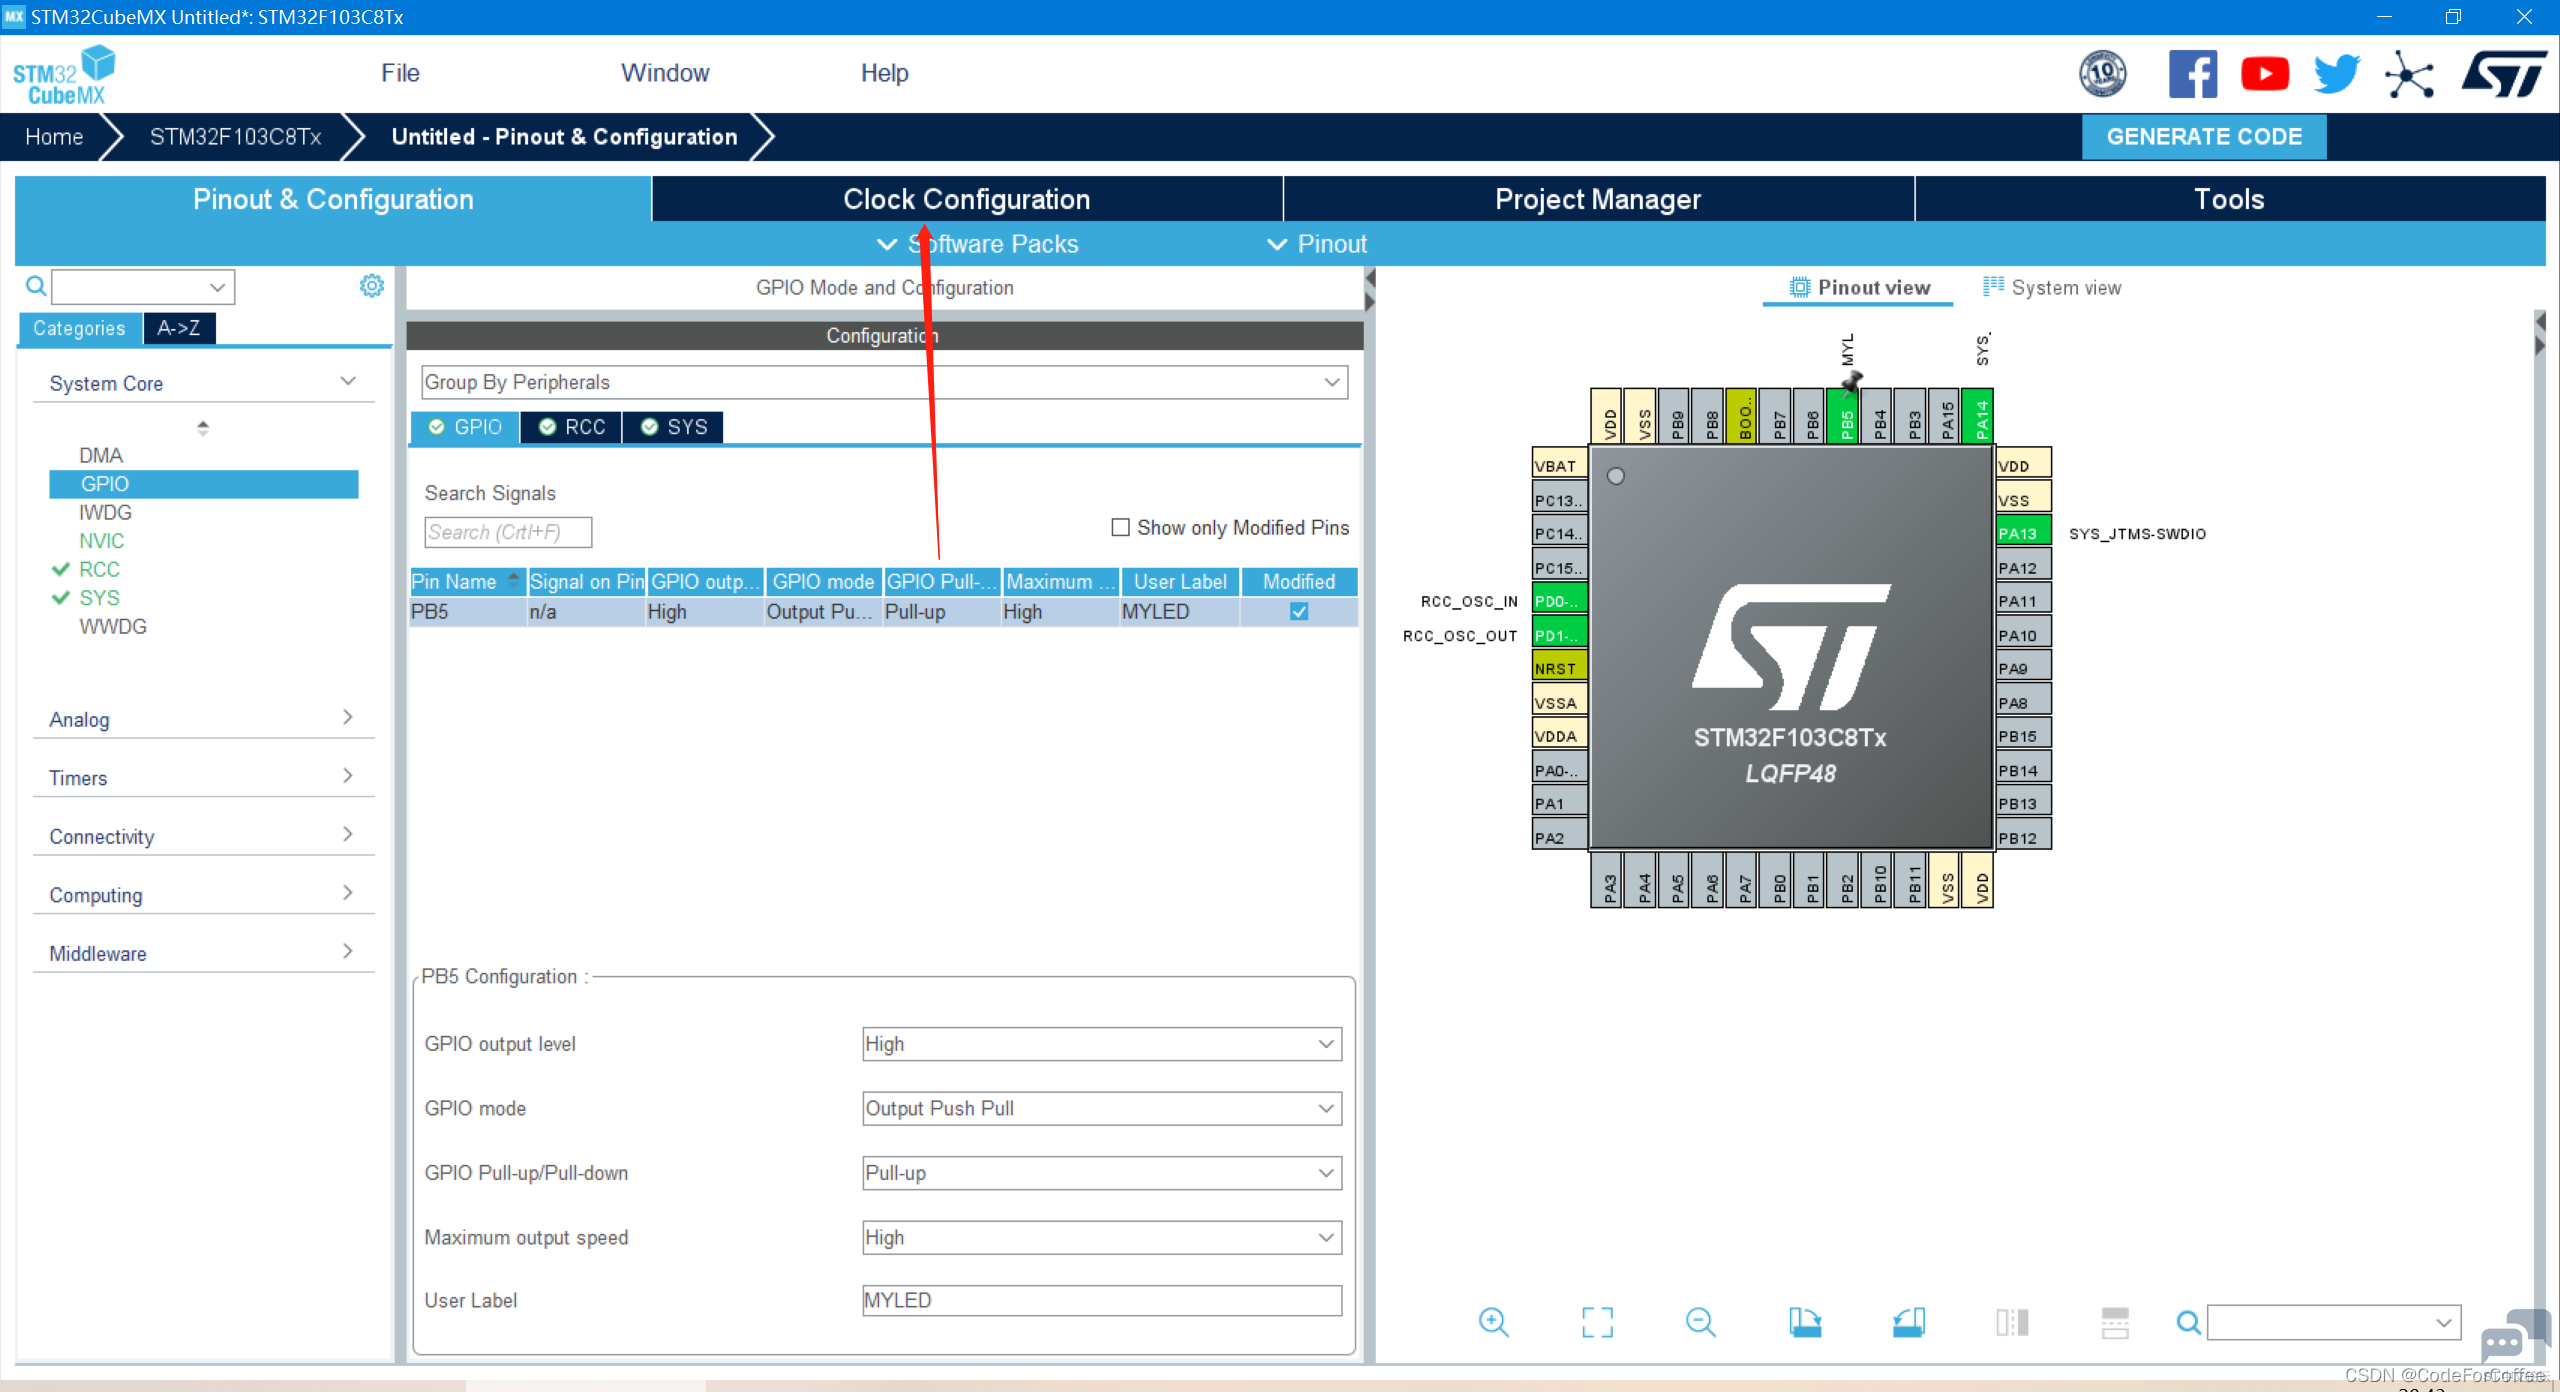Switch categories list to A->Z tab
The height and width of the screenshot is (1392, 2560).
[x=179, y=328]
